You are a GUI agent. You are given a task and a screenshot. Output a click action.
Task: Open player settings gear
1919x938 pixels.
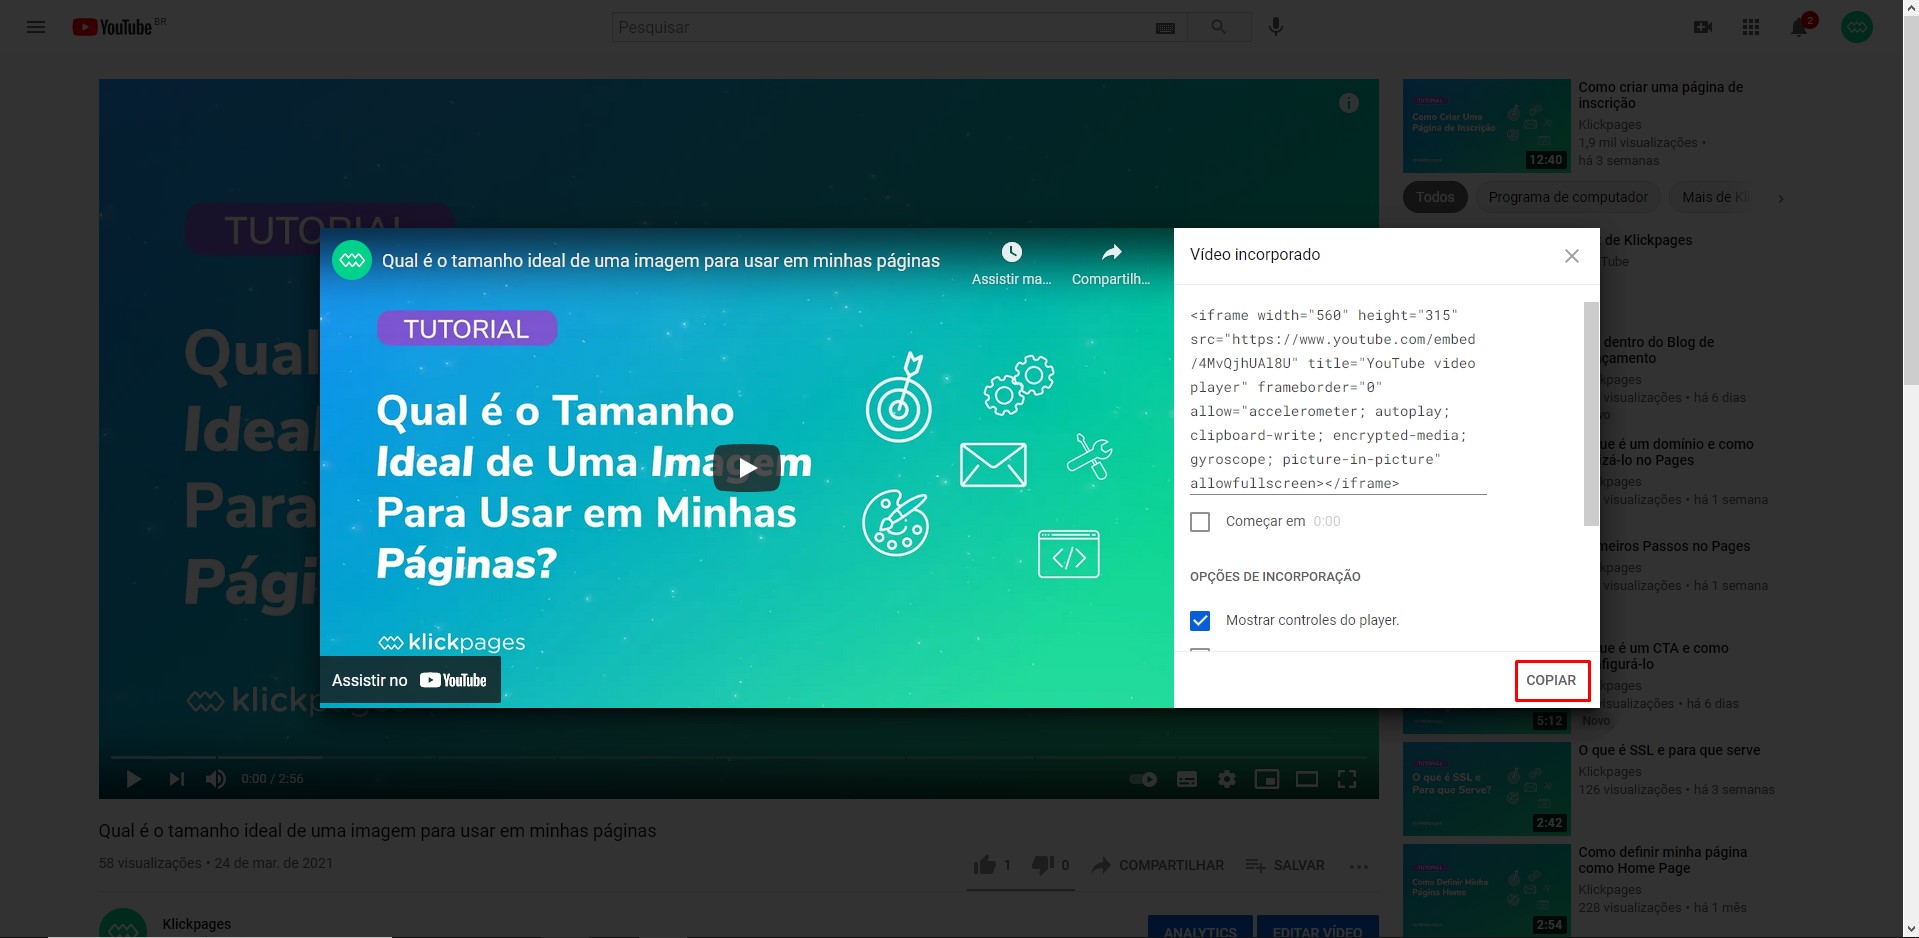[x=1227, y=779]
